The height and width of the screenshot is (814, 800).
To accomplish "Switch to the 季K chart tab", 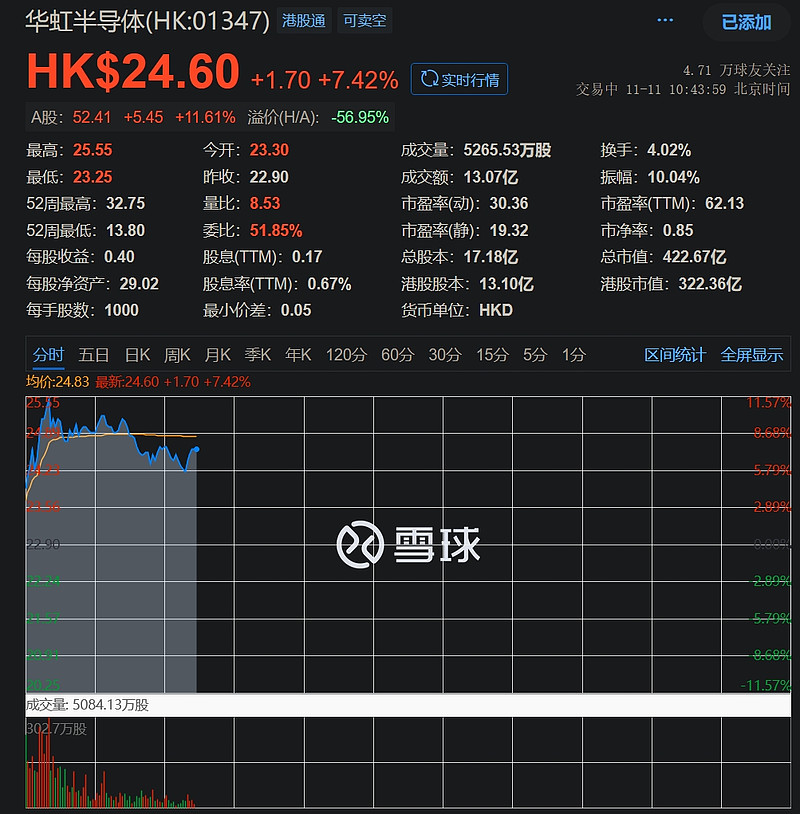I will pos(257,355).
